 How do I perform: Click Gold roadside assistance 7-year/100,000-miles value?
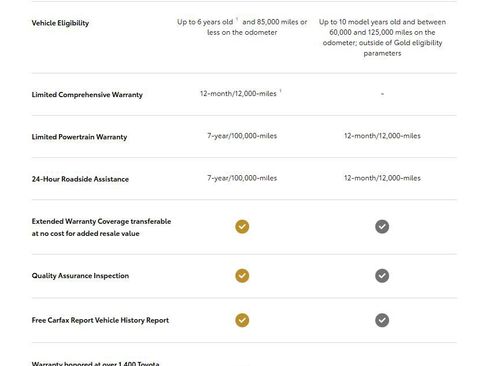(x=242, y=178)
